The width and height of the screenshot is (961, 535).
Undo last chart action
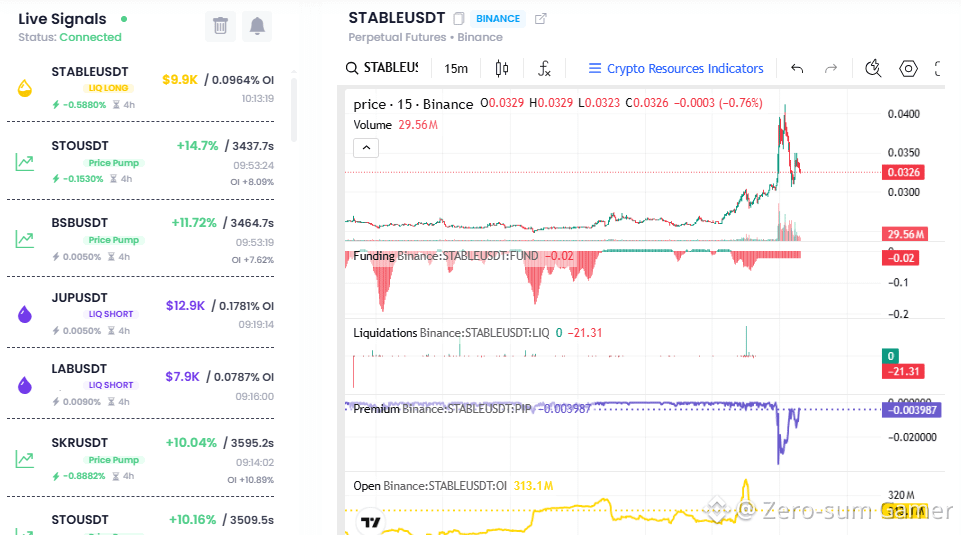[x=797, y=68]
